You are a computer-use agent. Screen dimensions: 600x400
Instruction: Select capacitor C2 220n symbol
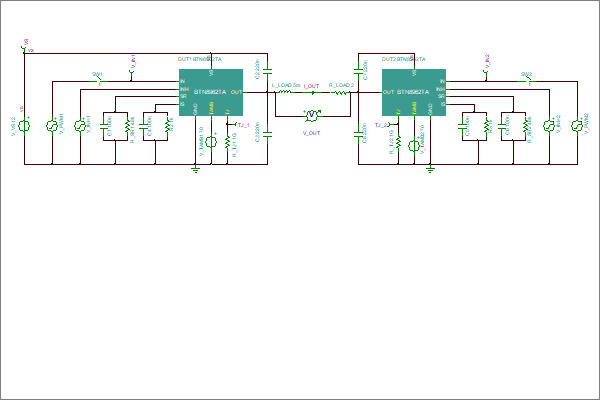[x=267, y=72]
